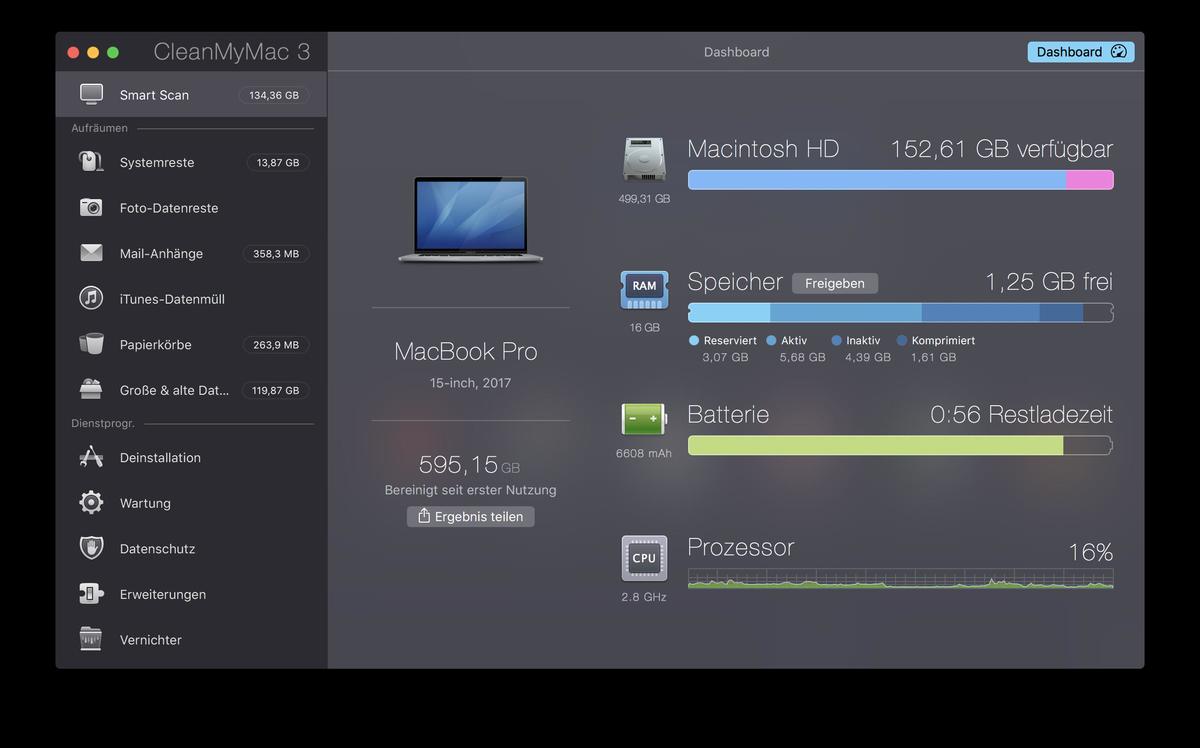
Task: Click the 595,15 GB cleaned total
Action: click(469, 464)
